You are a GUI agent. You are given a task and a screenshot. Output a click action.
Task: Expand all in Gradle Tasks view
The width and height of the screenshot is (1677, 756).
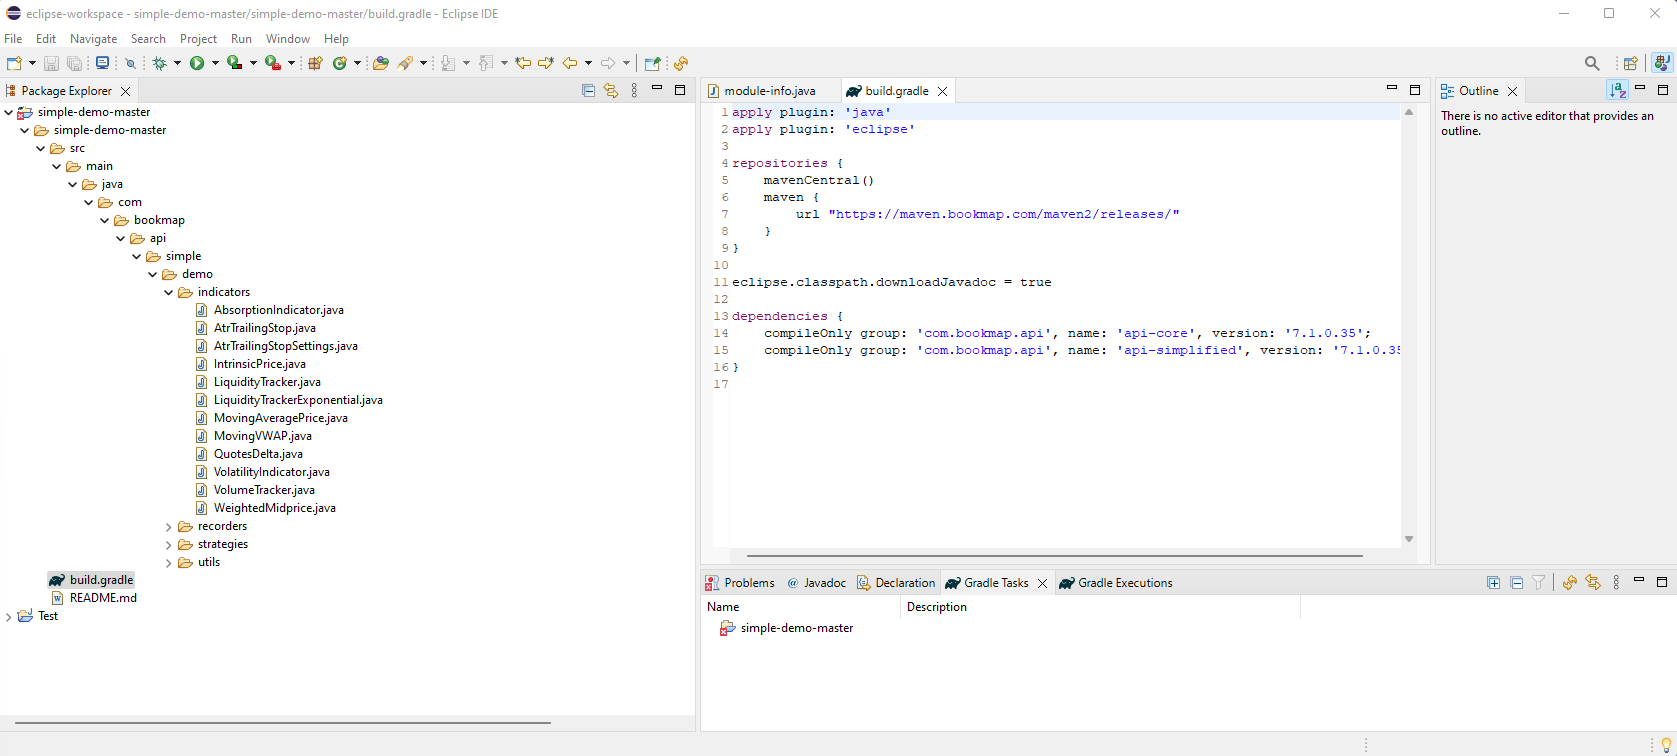pos(1493,583)
